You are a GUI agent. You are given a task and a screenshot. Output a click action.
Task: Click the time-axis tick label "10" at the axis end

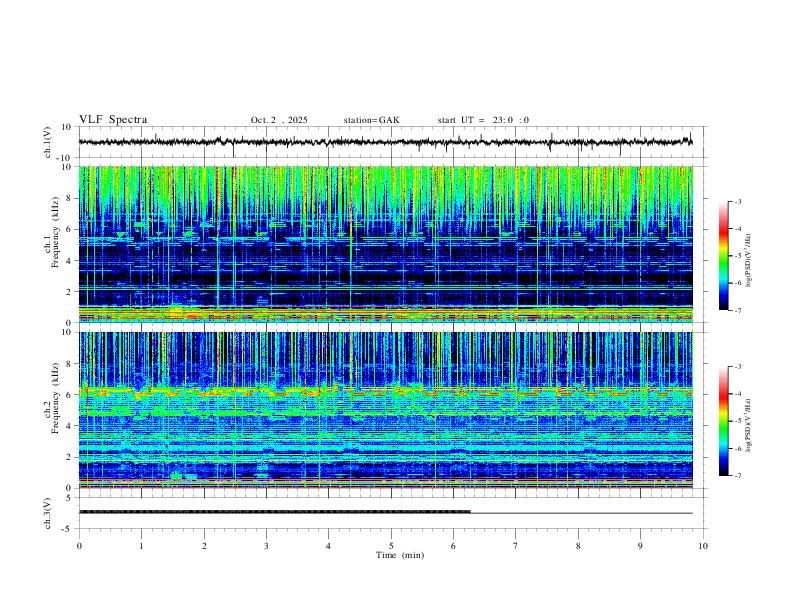703,546
